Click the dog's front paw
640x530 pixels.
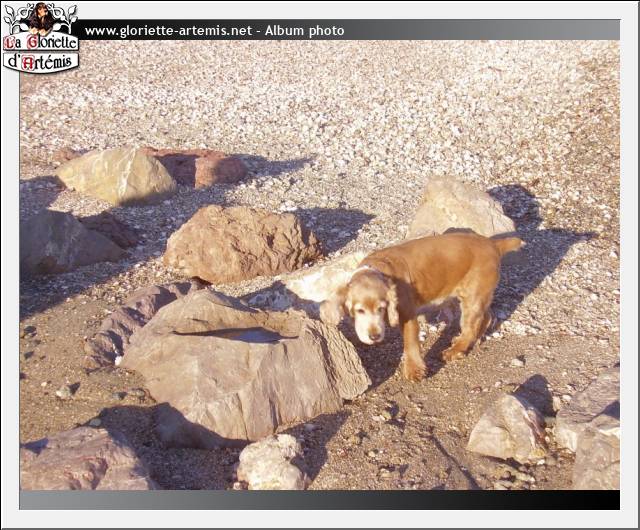pos(413,371)
